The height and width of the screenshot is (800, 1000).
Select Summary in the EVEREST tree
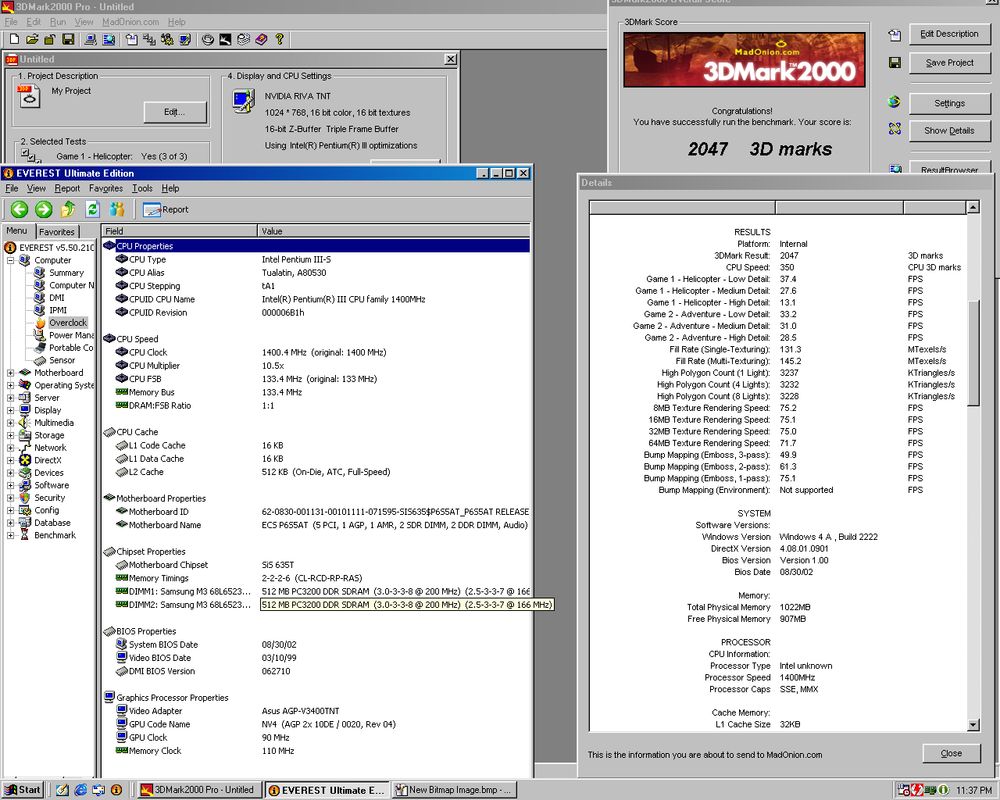[x=66, y=272]
